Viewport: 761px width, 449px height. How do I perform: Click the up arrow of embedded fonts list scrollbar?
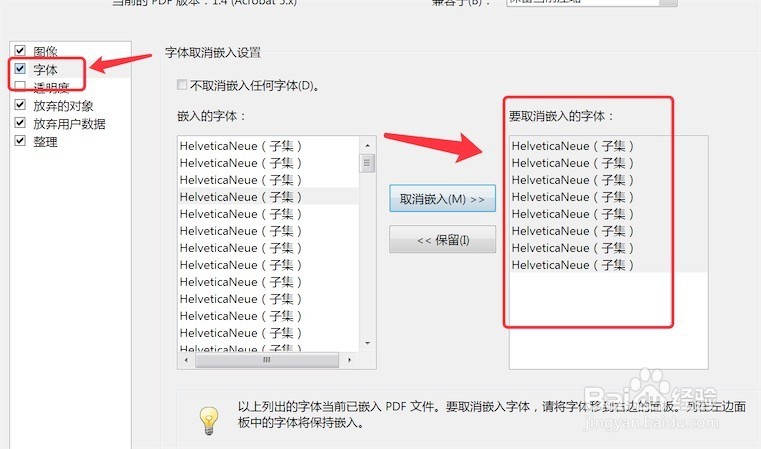(x=367, y=146)
